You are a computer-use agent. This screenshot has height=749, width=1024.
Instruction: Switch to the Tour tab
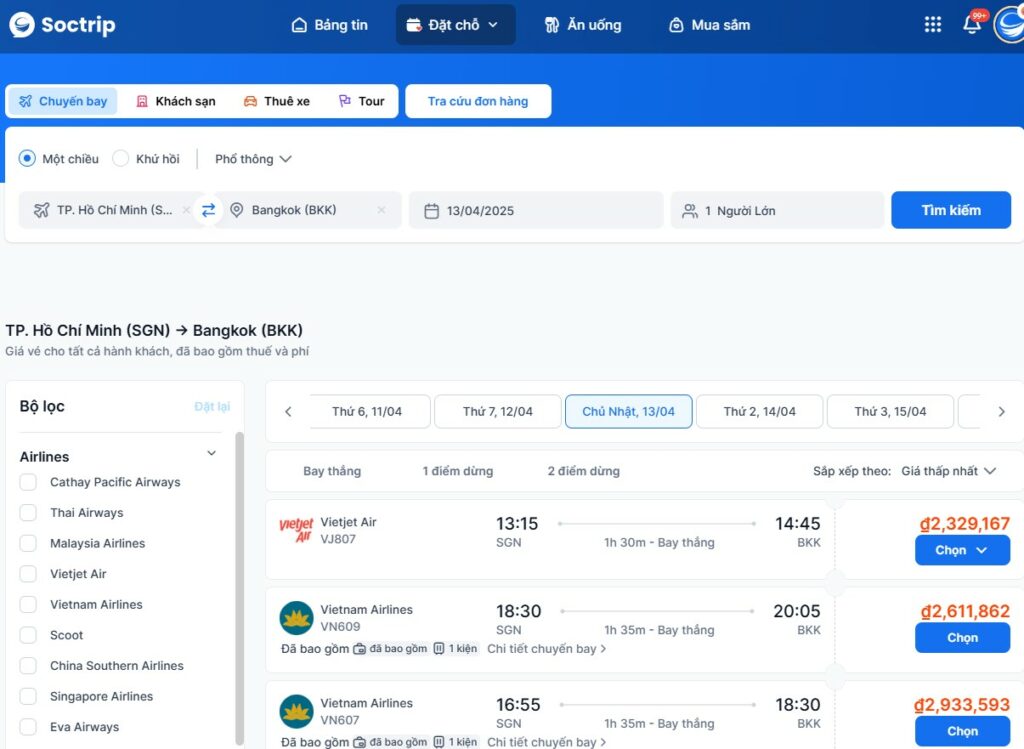click(x=361, y=101)
